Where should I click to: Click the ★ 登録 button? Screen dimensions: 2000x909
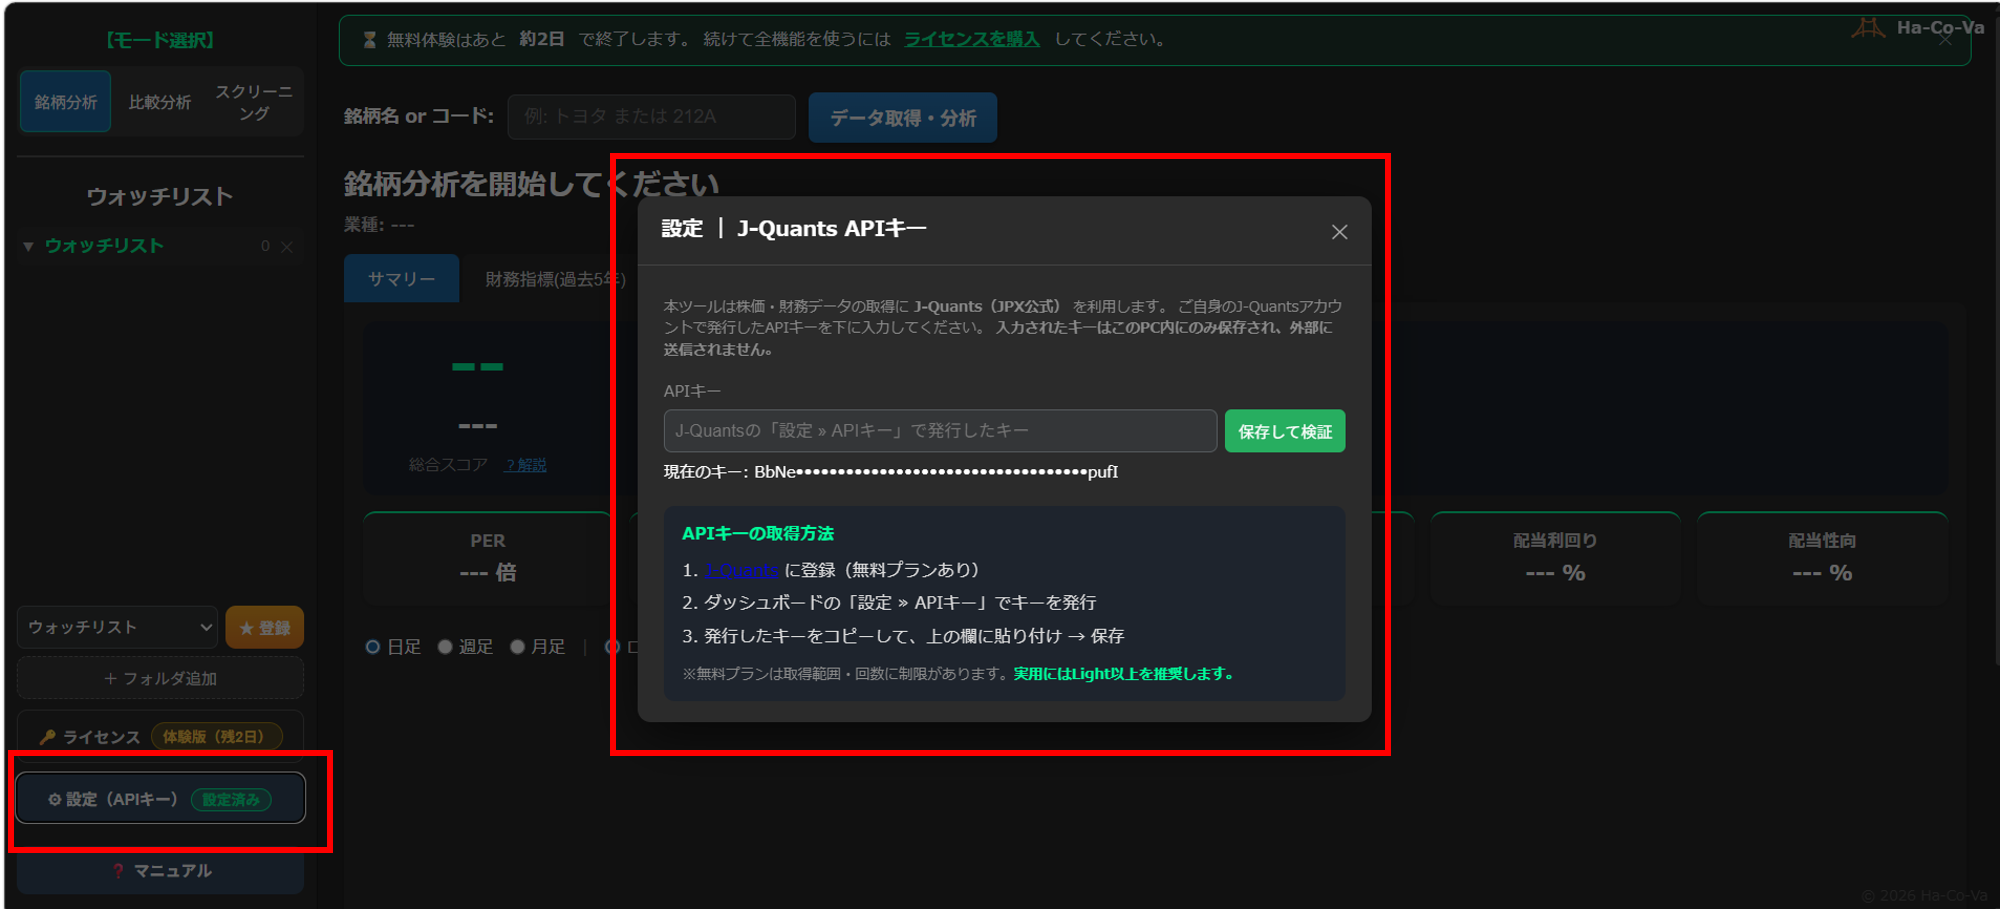click(265, 628)
